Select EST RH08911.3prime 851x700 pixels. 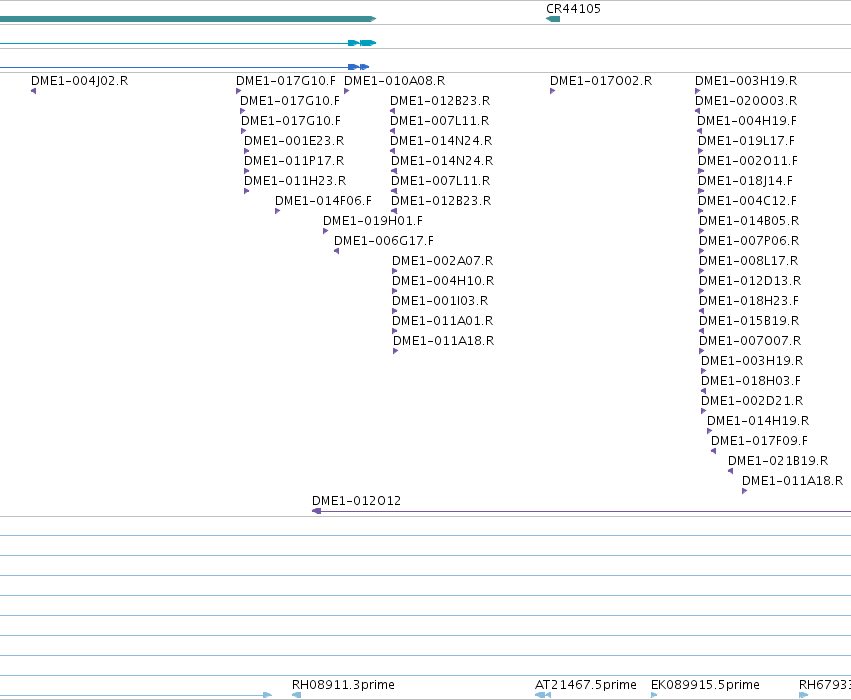click(x=343, y=685)
